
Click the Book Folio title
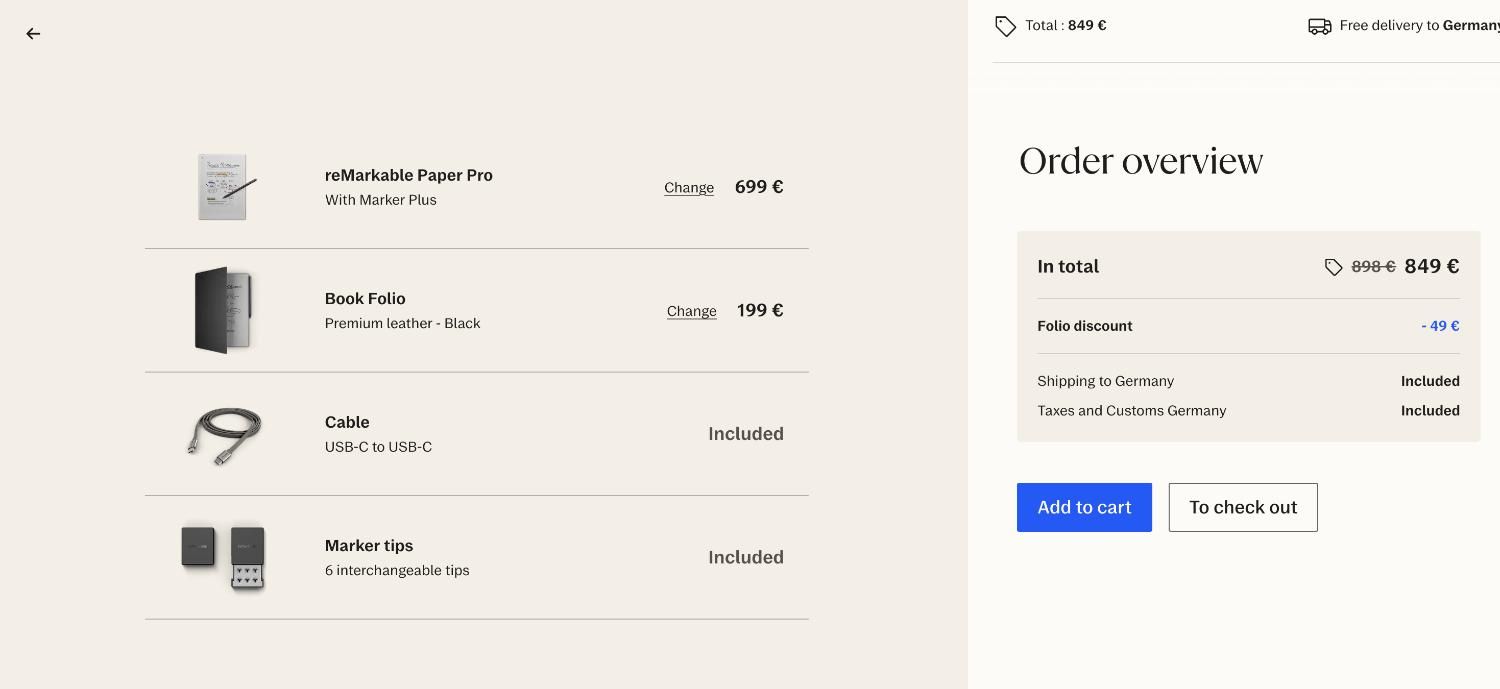coord(365,299)
